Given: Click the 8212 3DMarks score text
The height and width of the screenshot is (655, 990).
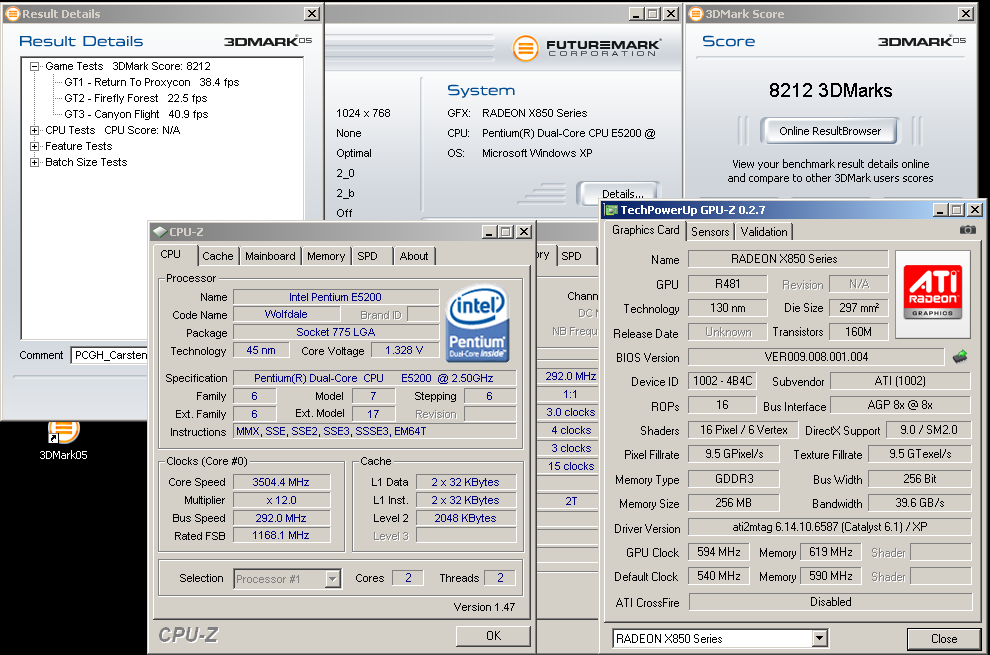Looking at the screenshot, I should click(x=830, y=90).
